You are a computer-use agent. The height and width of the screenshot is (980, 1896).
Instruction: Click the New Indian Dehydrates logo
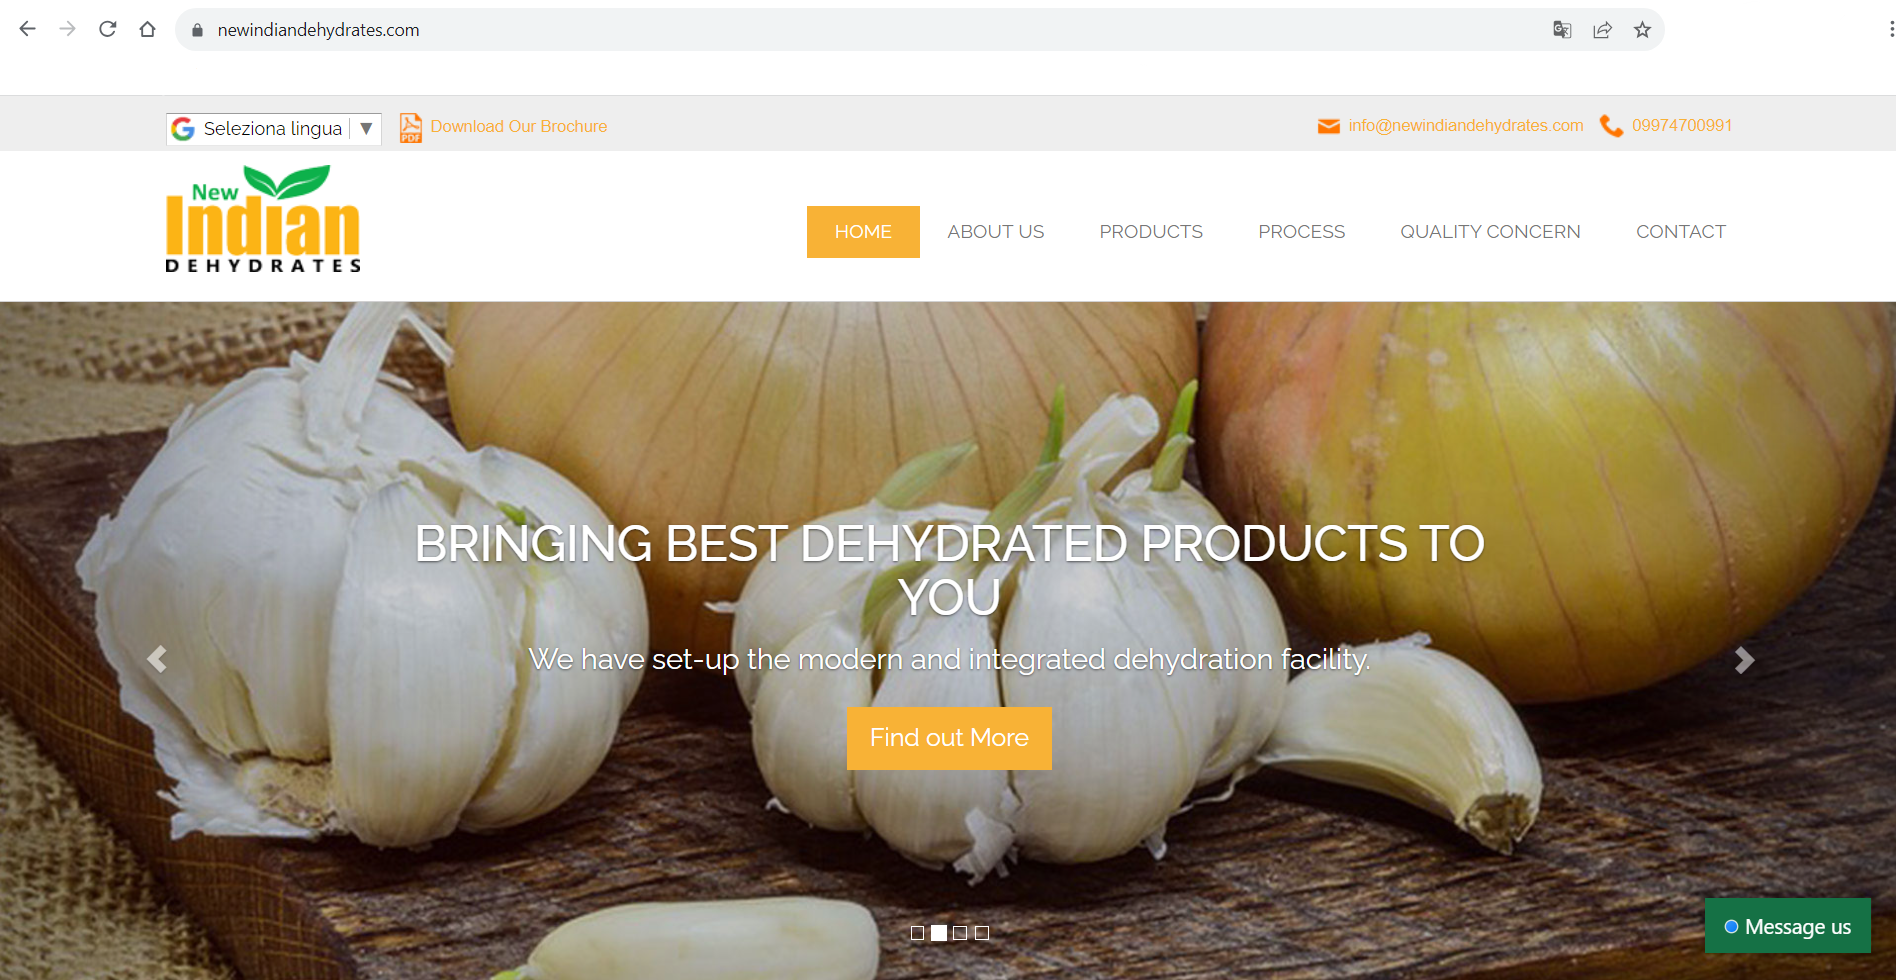tap(263, 219)
